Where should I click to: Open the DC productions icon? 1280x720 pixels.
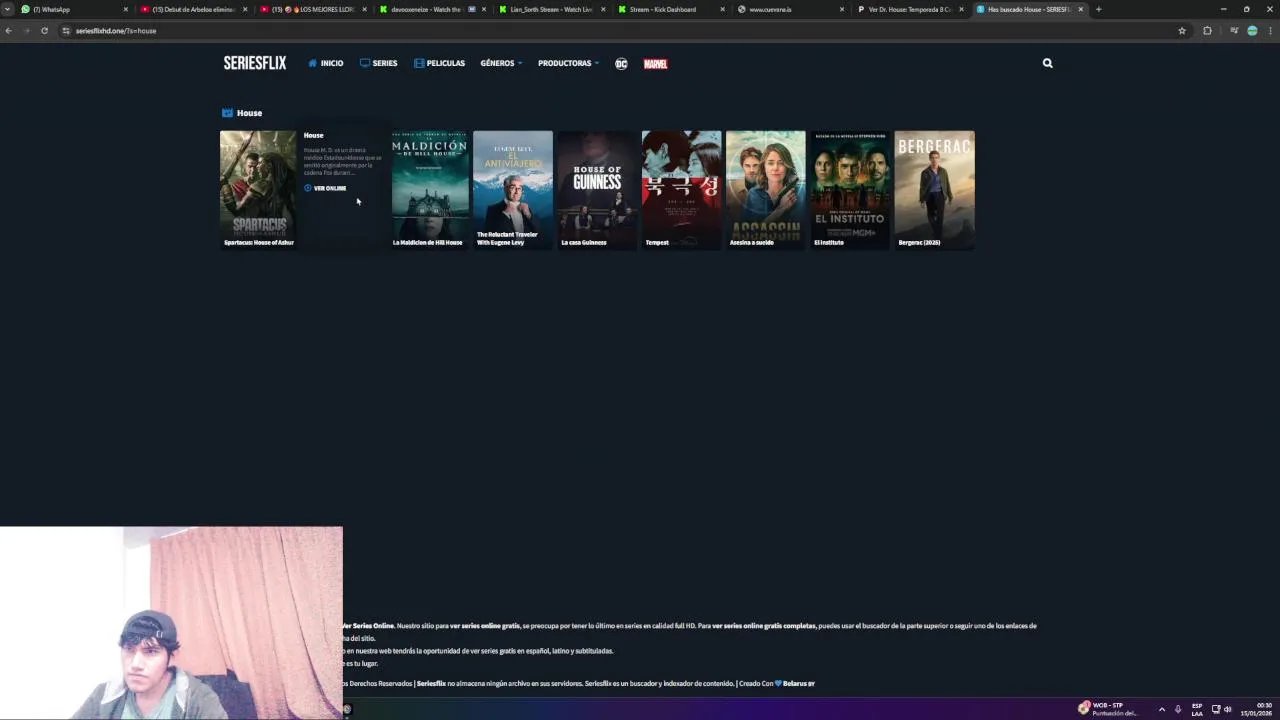(621, 63)
